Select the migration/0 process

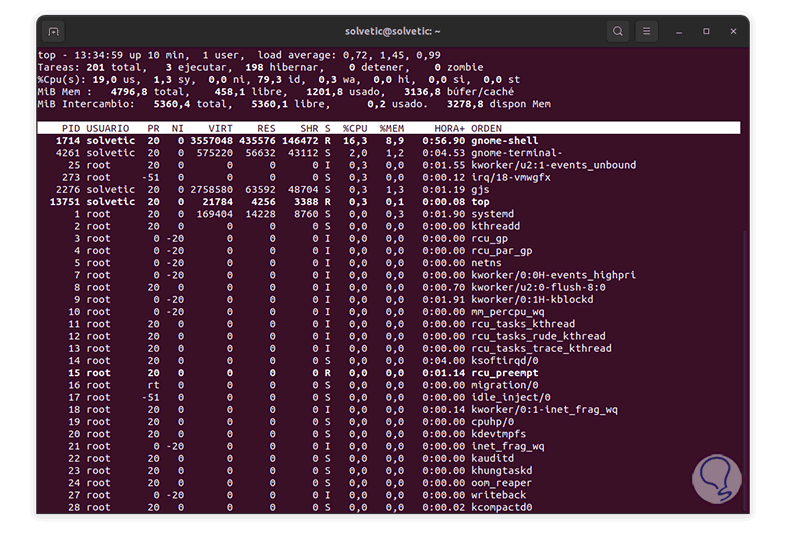505,385
